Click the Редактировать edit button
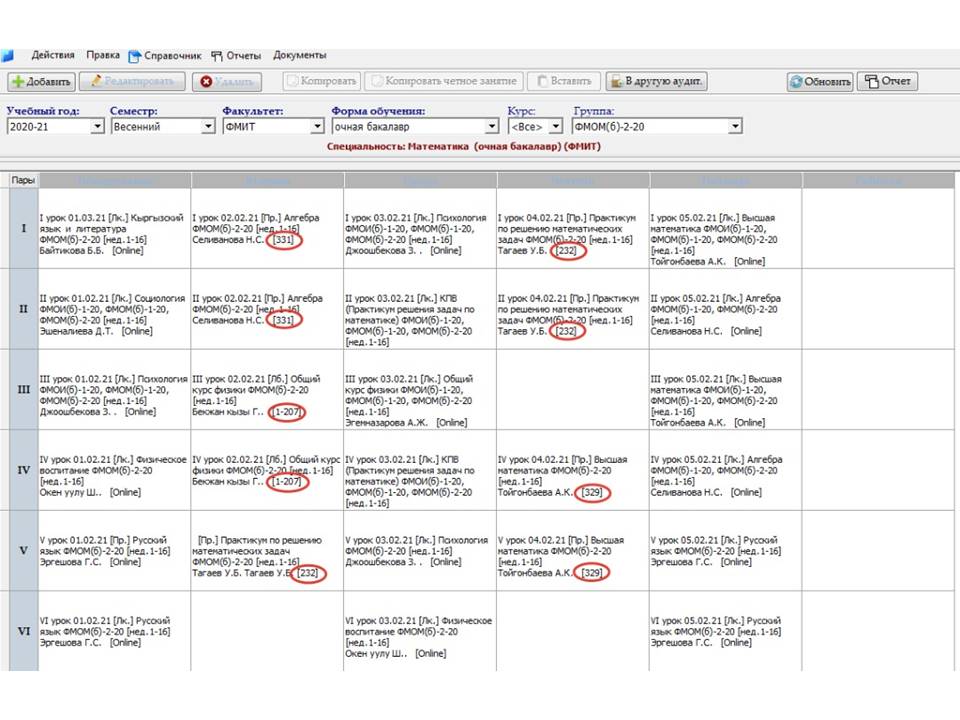Image resolution: width=960 pixels, height=720 pixels. pos(132,82)
